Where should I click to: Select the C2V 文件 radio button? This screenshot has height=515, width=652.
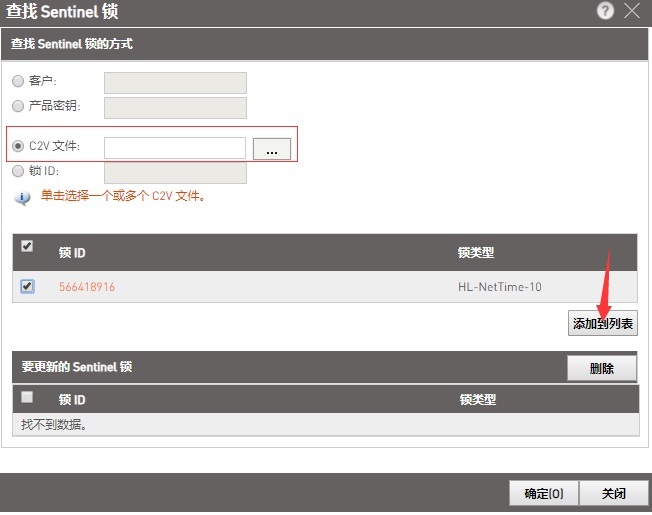point(18,146)
